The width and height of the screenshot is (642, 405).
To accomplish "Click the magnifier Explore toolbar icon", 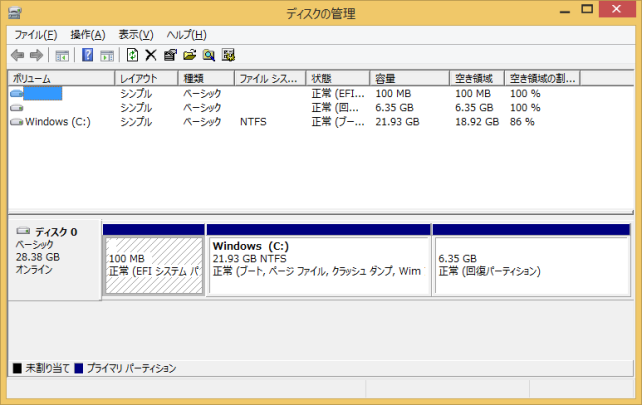I will coord(209,55).
